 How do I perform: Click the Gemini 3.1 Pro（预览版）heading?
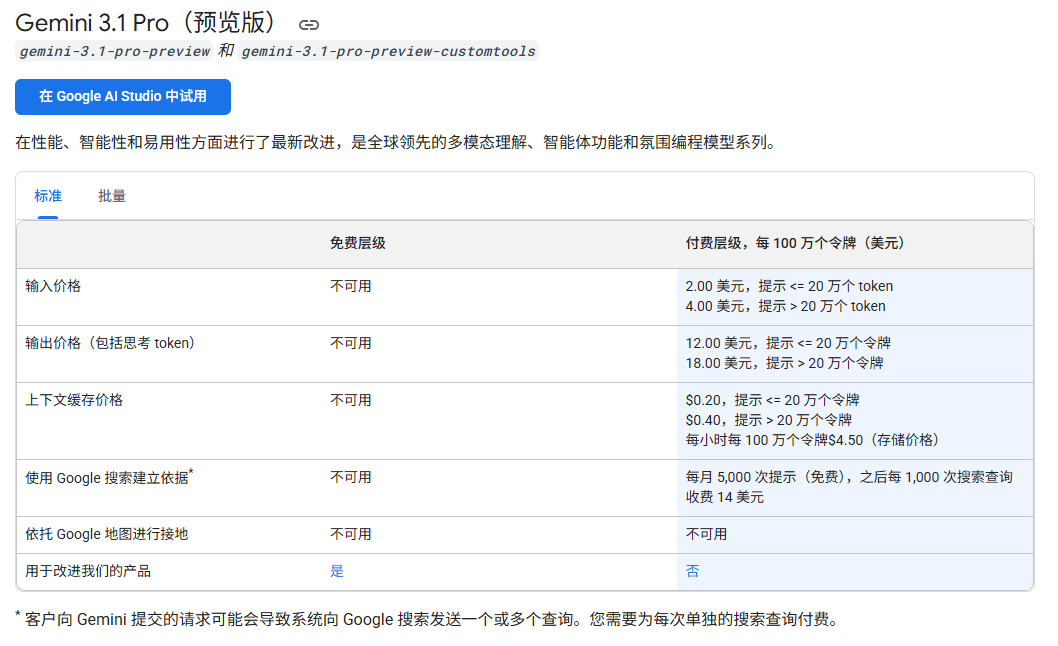point(146,23)
